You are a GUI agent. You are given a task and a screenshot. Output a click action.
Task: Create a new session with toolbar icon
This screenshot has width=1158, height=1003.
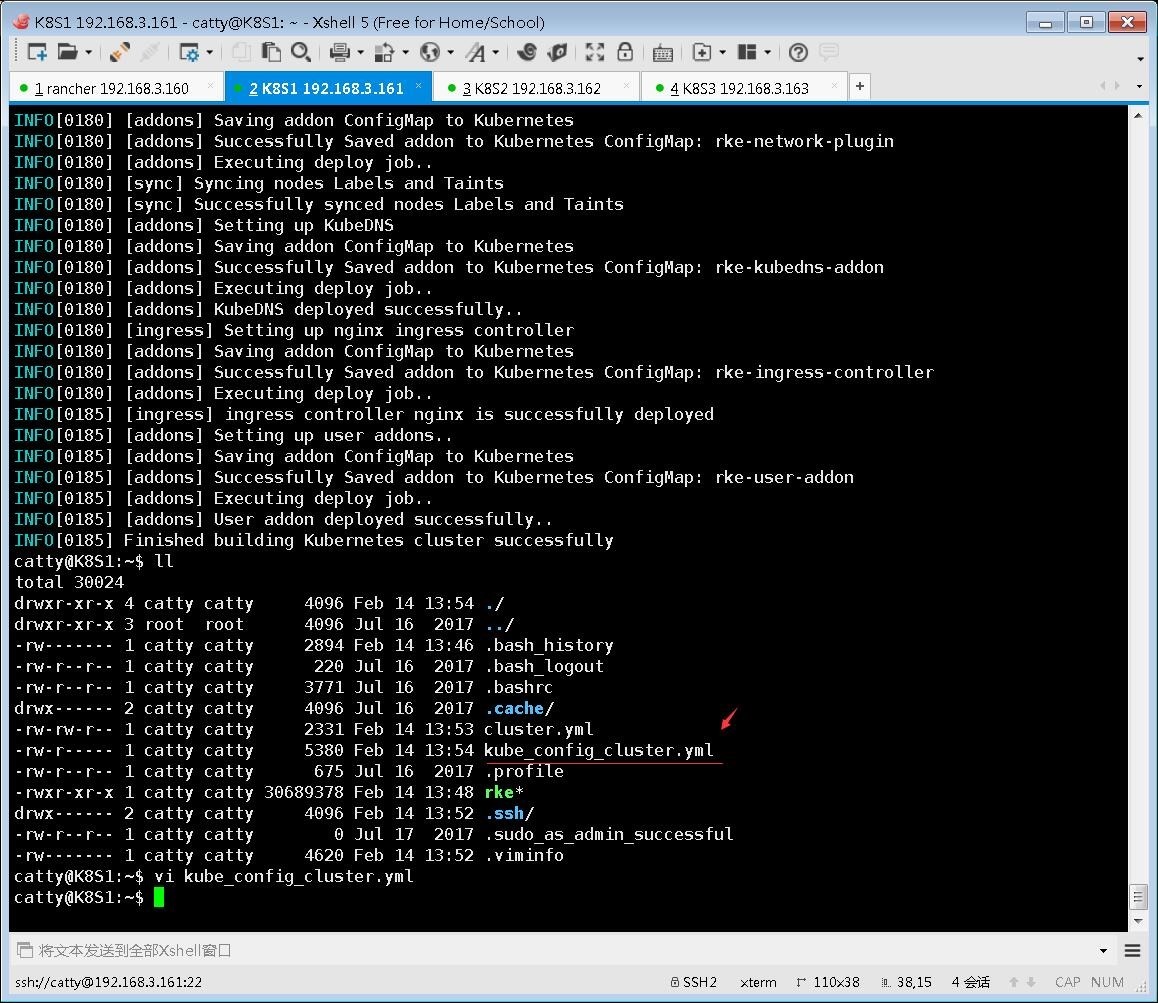coord(37,52)
